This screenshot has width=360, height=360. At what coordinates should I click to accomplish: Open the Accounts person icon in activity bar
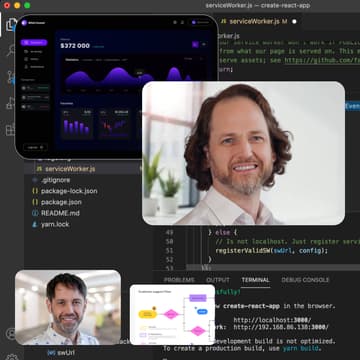coord(11,333)
